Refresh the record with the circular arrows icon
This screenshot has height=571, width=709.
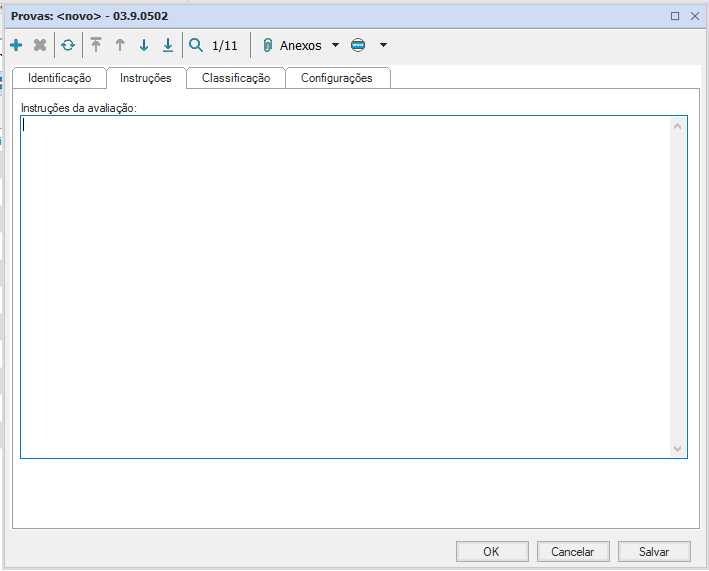click(68, 45)
